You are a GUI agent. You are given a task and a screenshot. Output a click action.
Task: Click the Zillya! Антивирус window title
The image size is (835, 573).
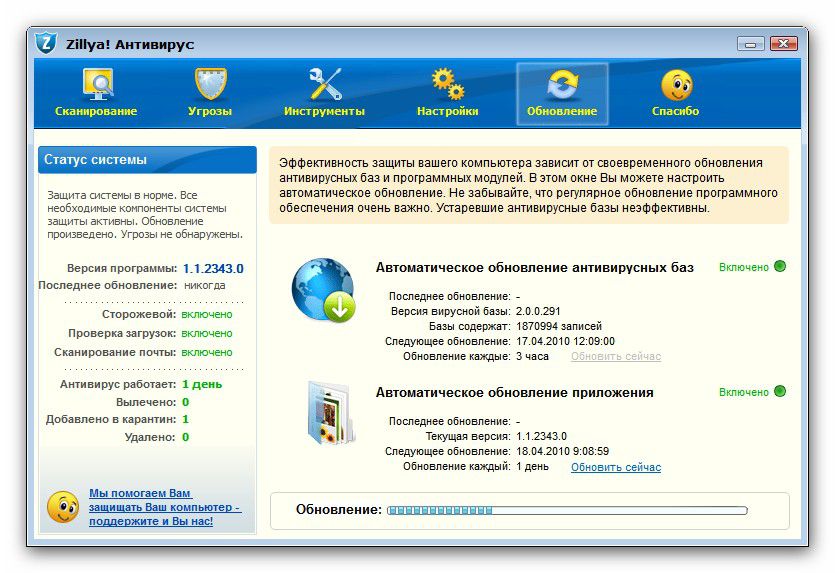[130, 44]
